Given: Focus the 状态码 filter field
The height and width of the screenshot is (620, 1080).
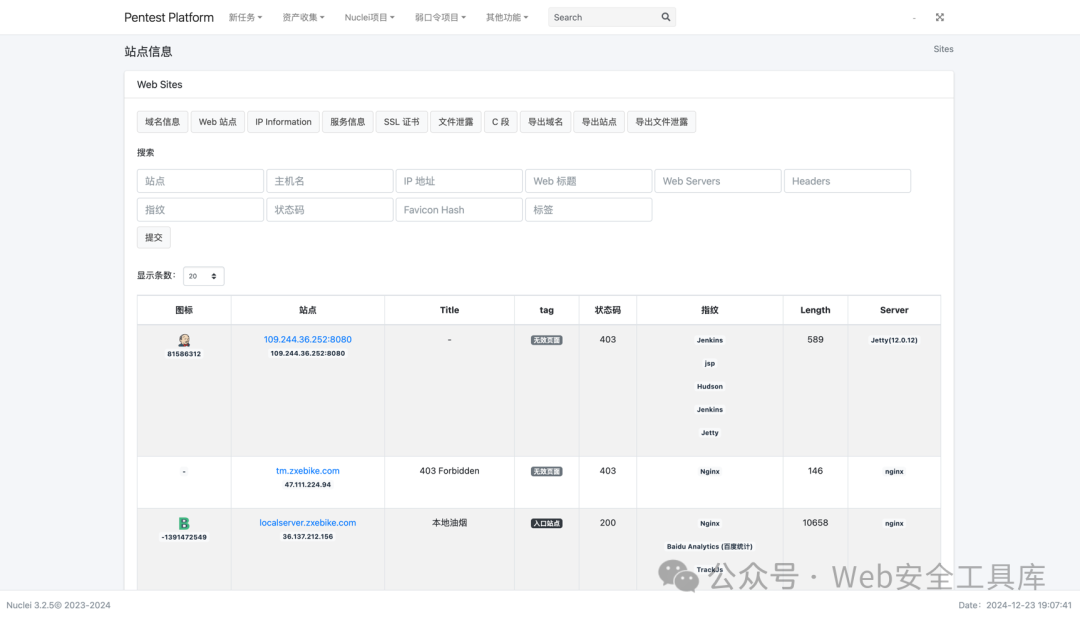Looking at the screenshot, I should point(330,210).
